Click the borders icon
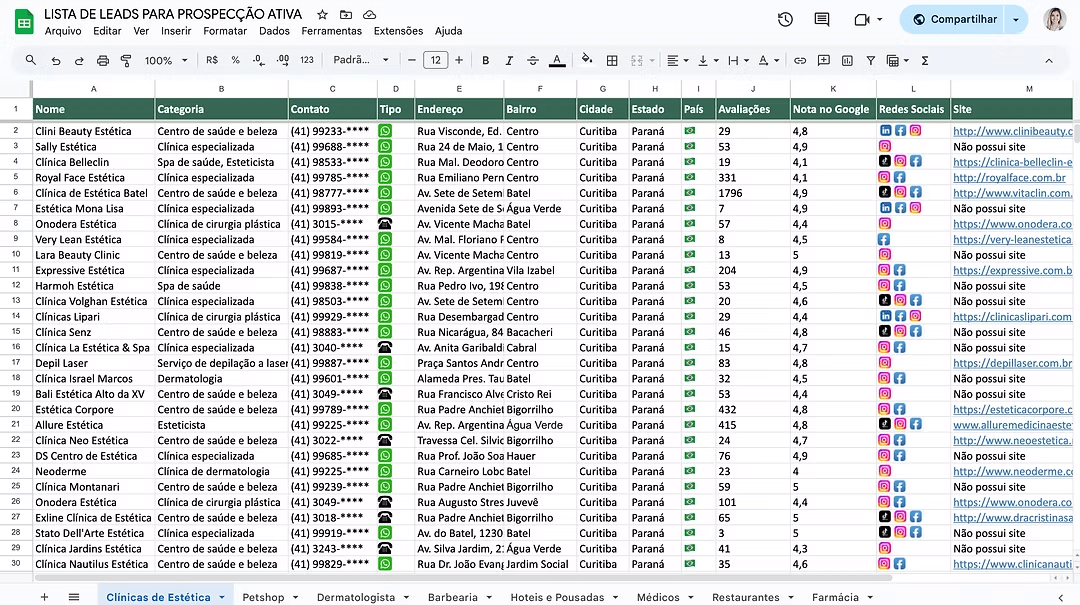Screen dimensions: 1080x605 612,60
